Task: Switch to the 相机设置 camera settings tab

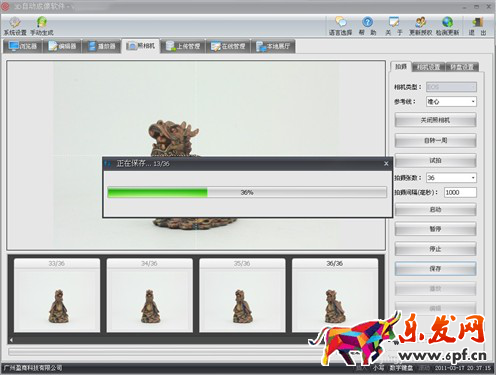Action: (x=429, y=67)
